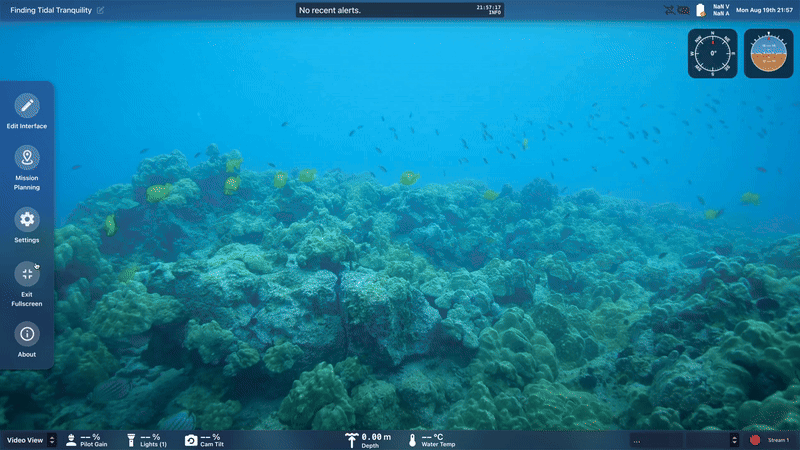Click the Cam Tilt camera indicator
The image size is (800, 450).
191,440
